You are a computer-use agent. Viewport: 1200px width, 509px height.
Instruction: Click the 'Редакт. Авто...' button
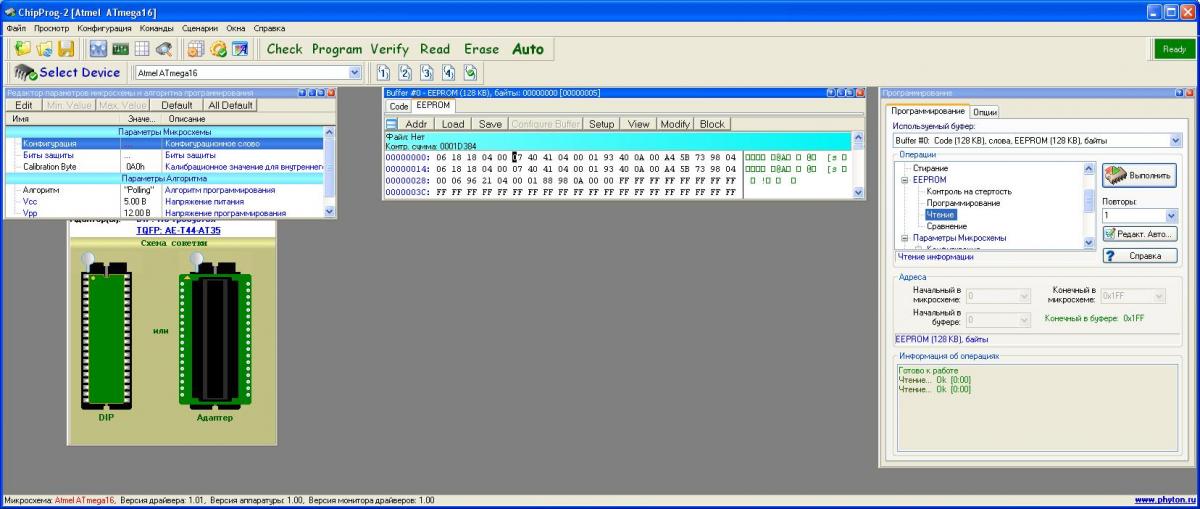point(1139,234)
